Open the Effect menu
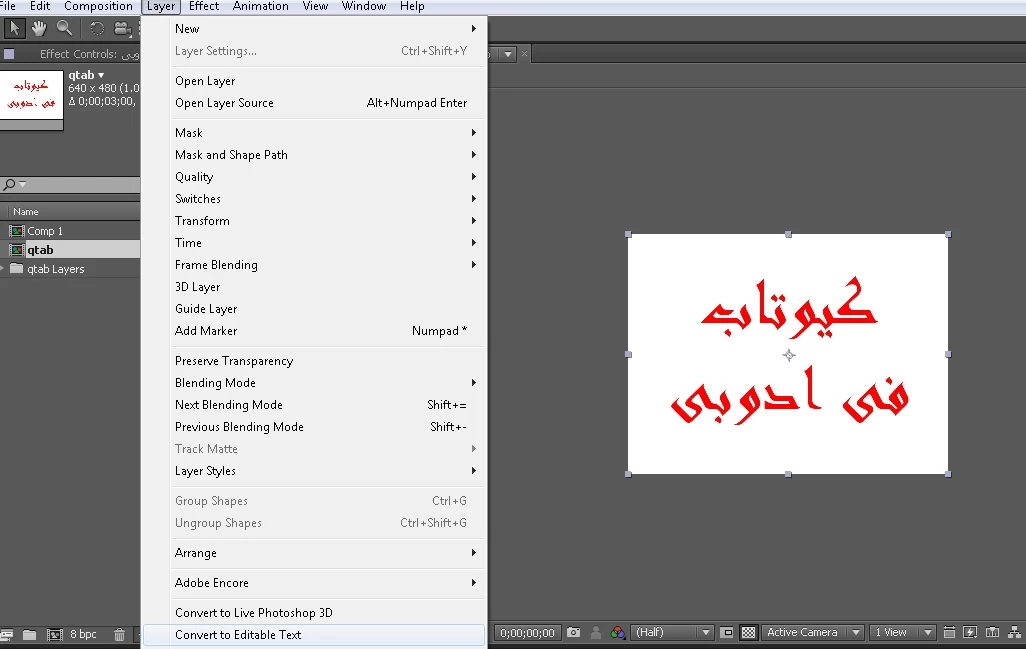Viewport: 1026px width, 649px height. [203, 7]
